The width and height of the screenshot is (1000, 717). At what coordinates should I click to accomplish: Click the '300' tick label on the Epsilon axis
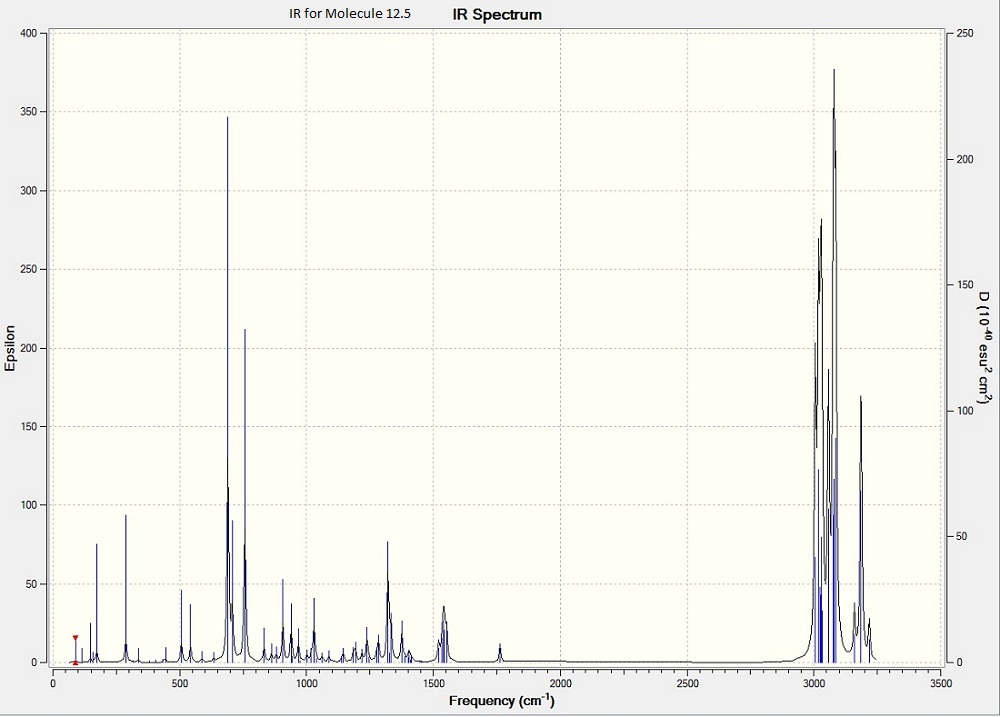29,191
